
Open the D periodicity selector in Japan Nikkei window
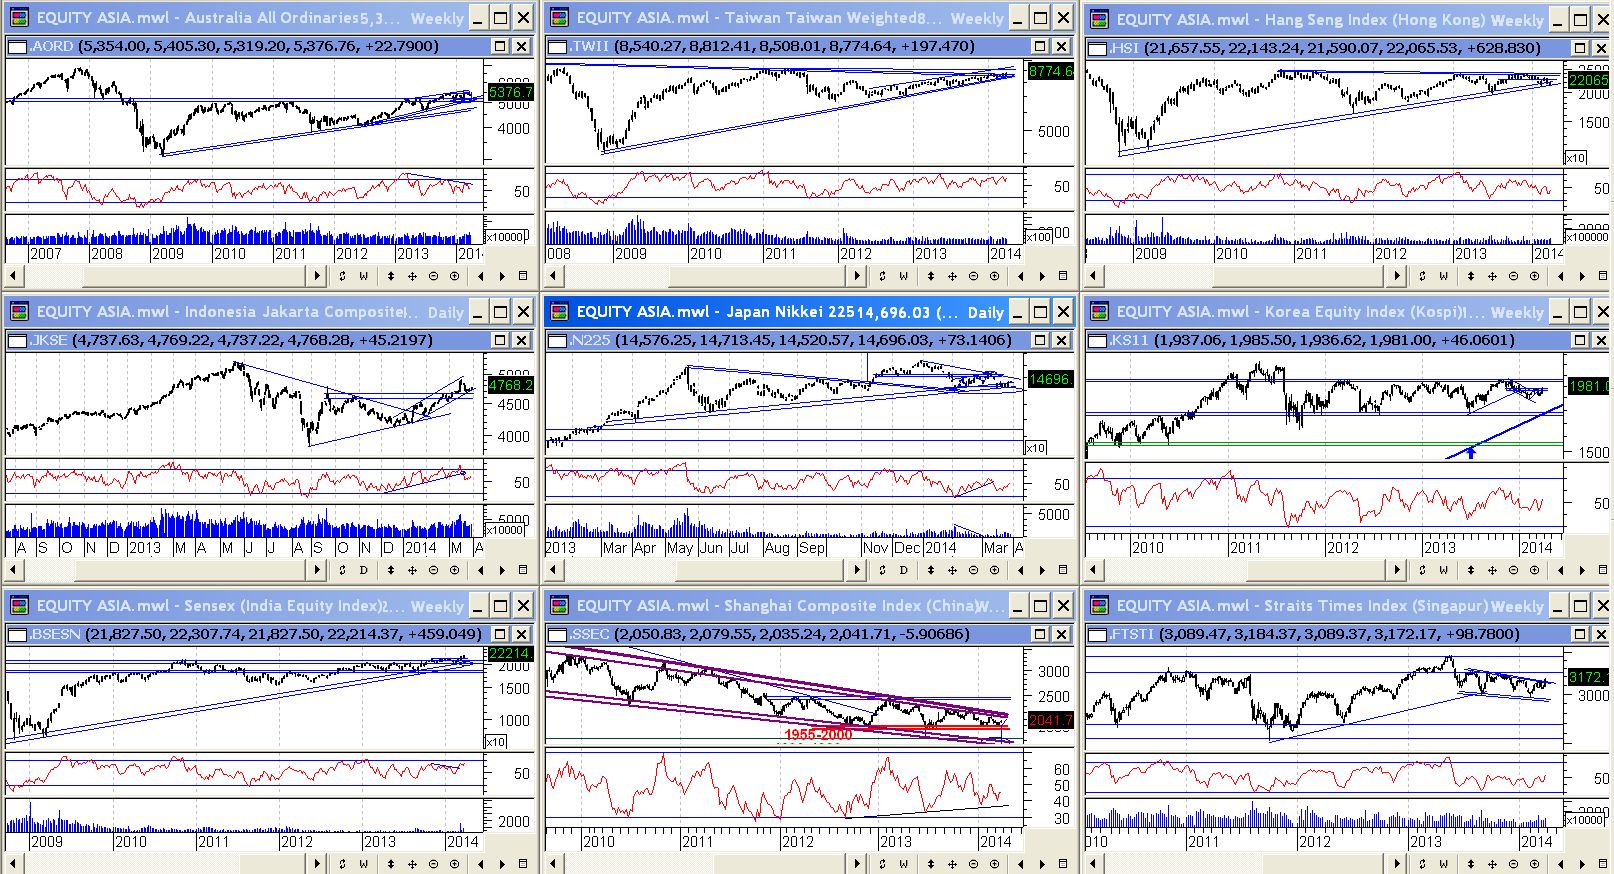point(903,570)
